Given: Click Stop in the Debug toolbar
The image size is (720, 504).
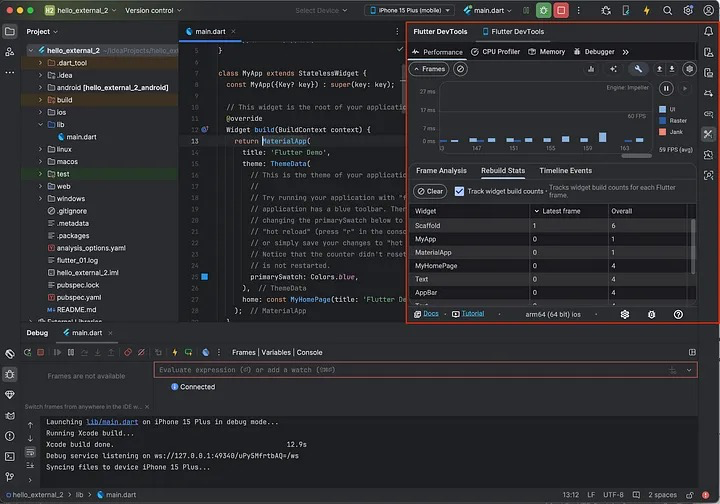Looking at the screenshot, I should pyautogui.click(x=41, y=352).
